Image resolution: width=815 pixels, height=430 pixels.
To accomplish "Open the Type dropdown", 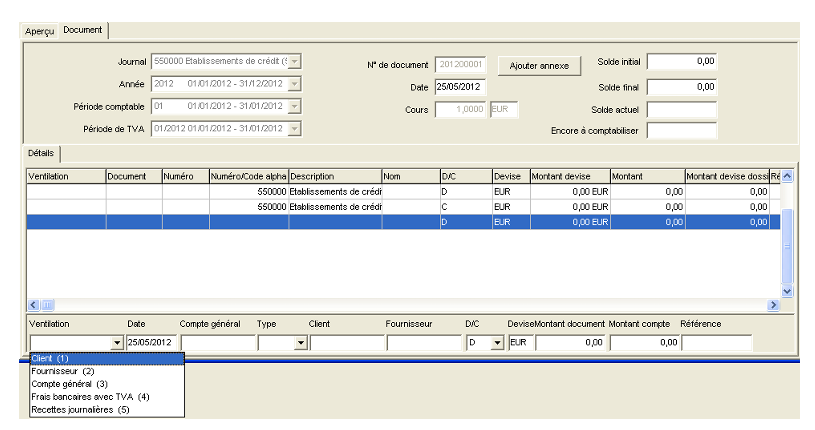I will coord(301,343).
